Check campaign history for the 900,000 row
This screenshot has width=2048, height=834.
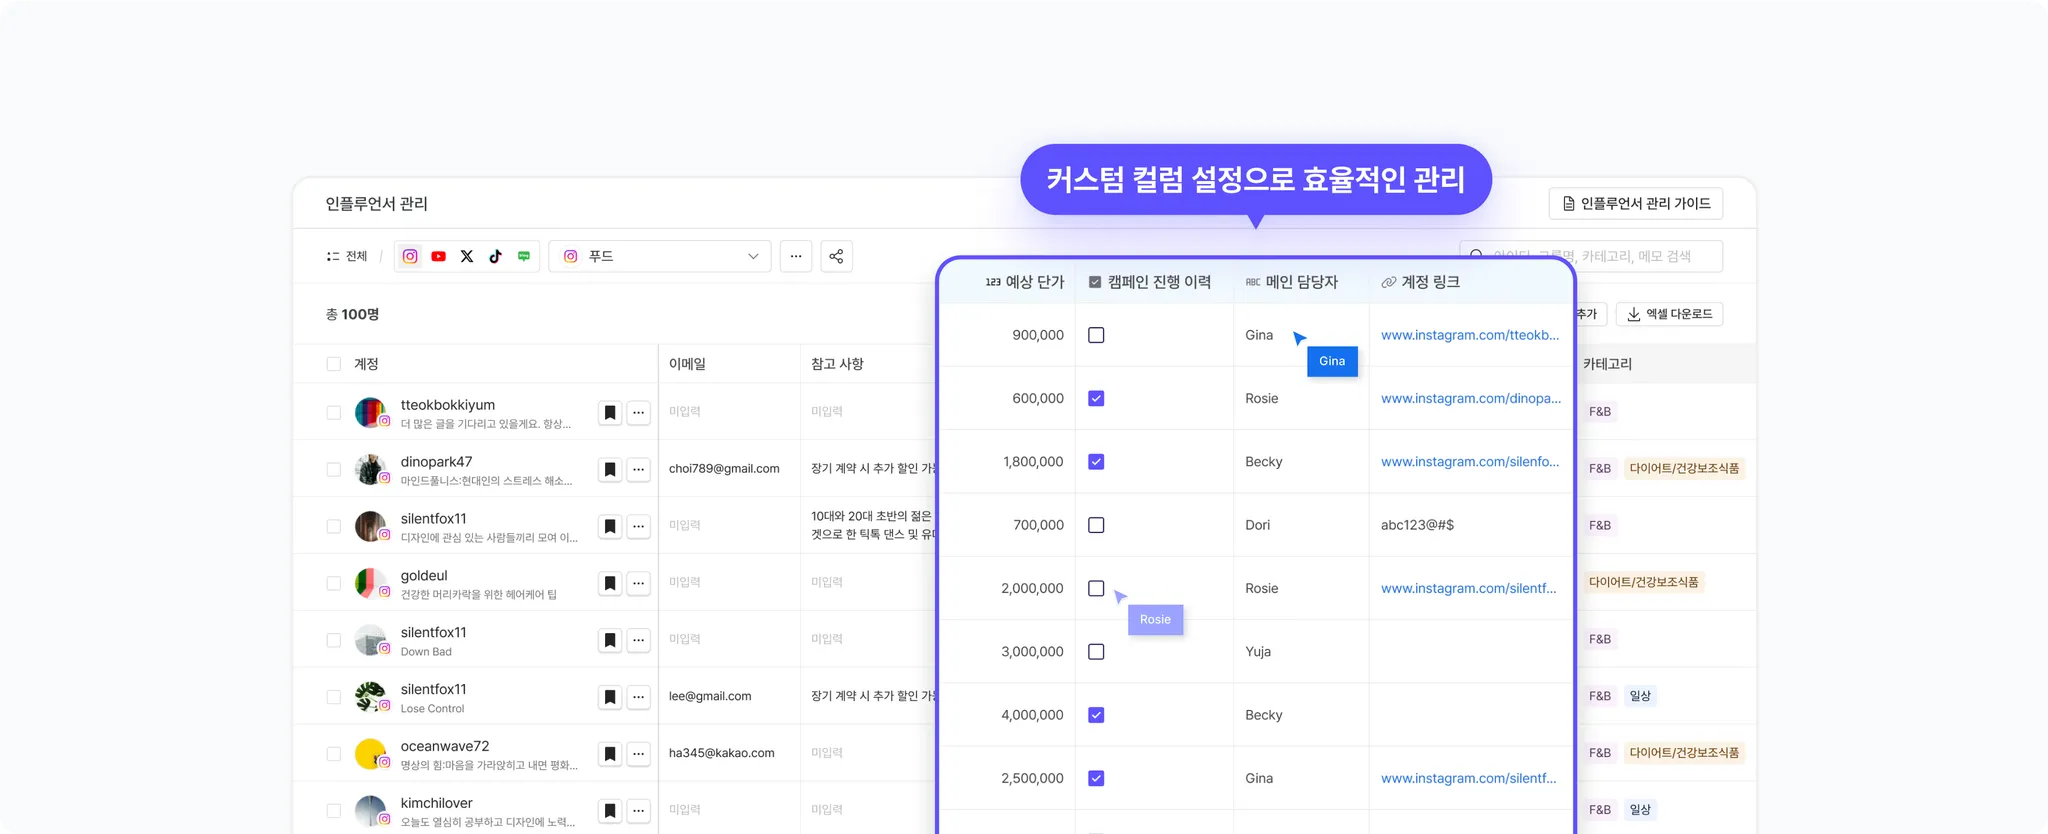pyautogui.click(x=1096, y=335)
